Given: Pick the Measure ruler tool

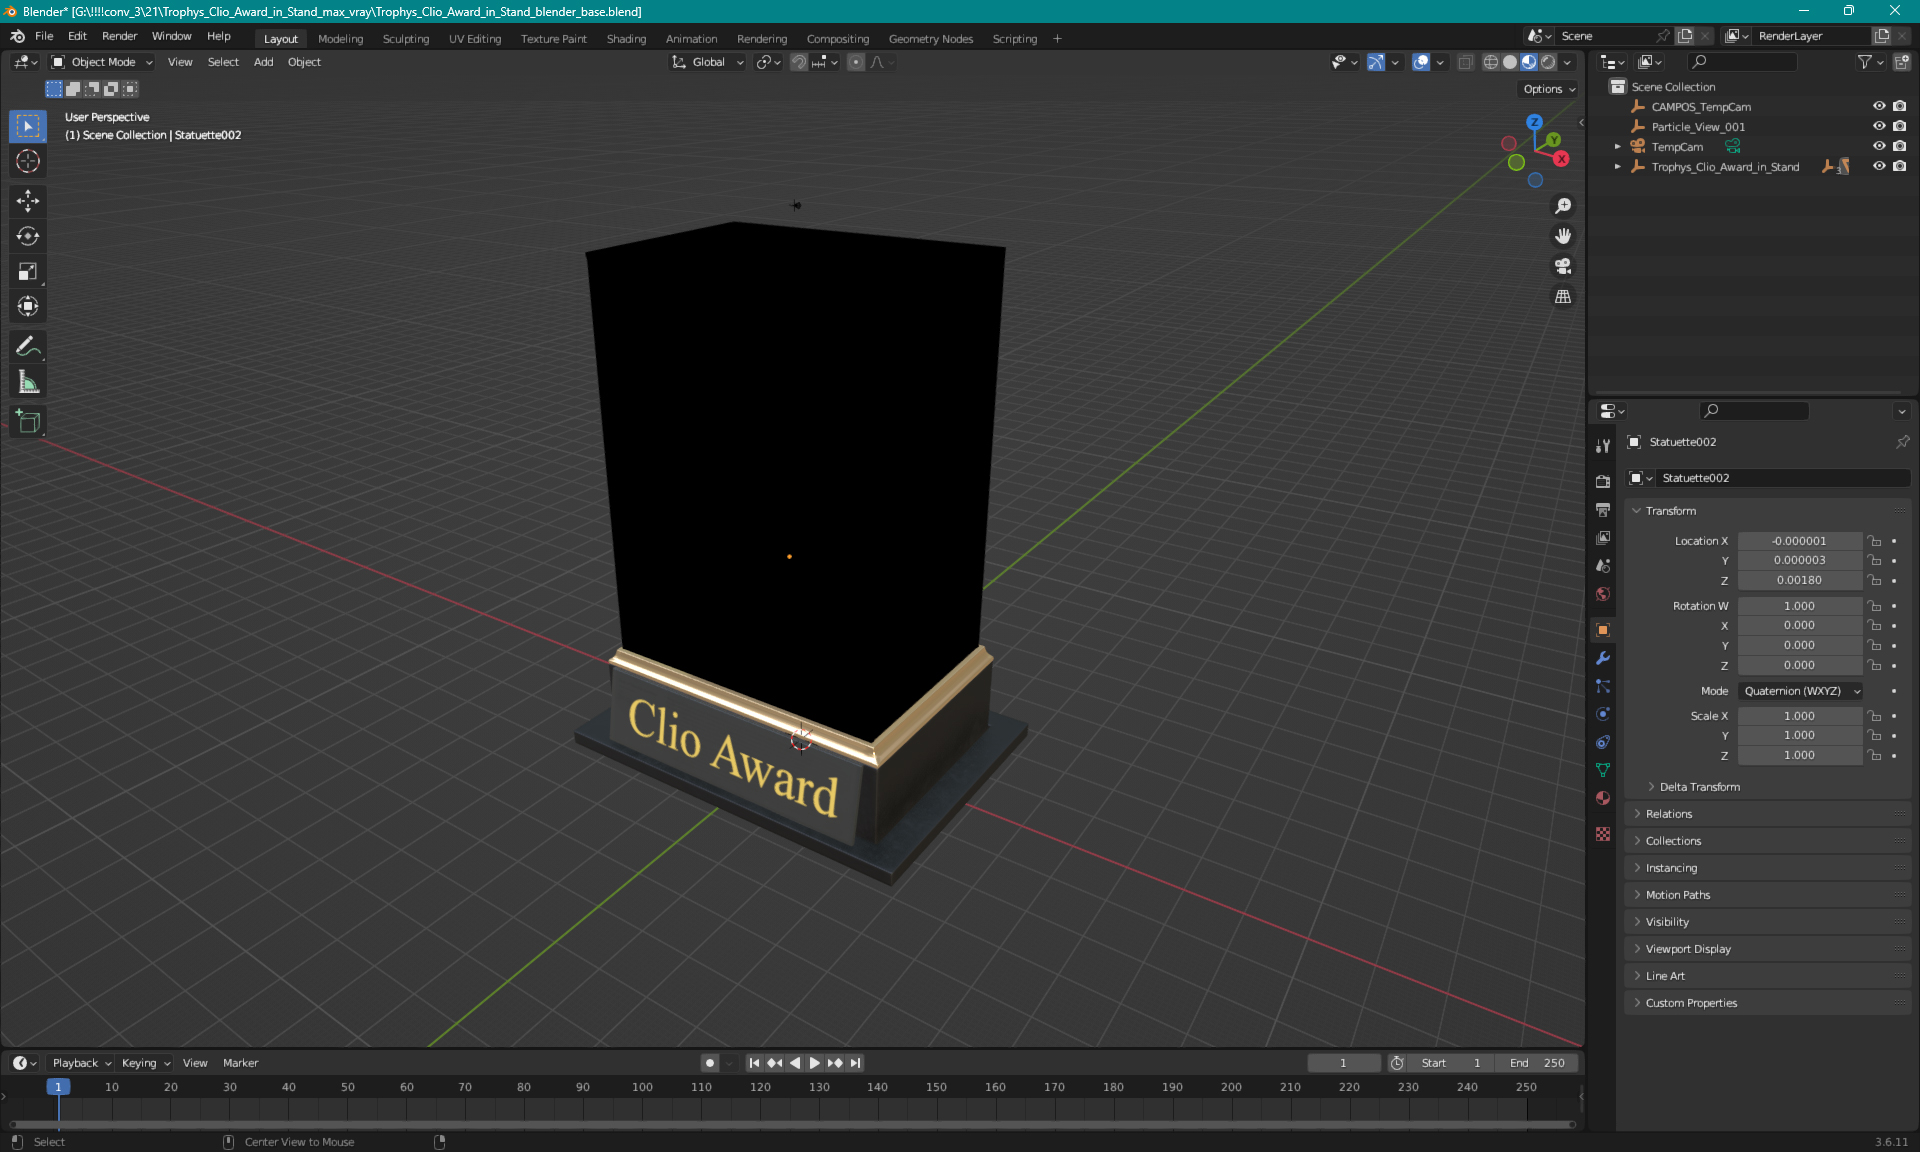Looking at the screenshot, I should (28, 382).
